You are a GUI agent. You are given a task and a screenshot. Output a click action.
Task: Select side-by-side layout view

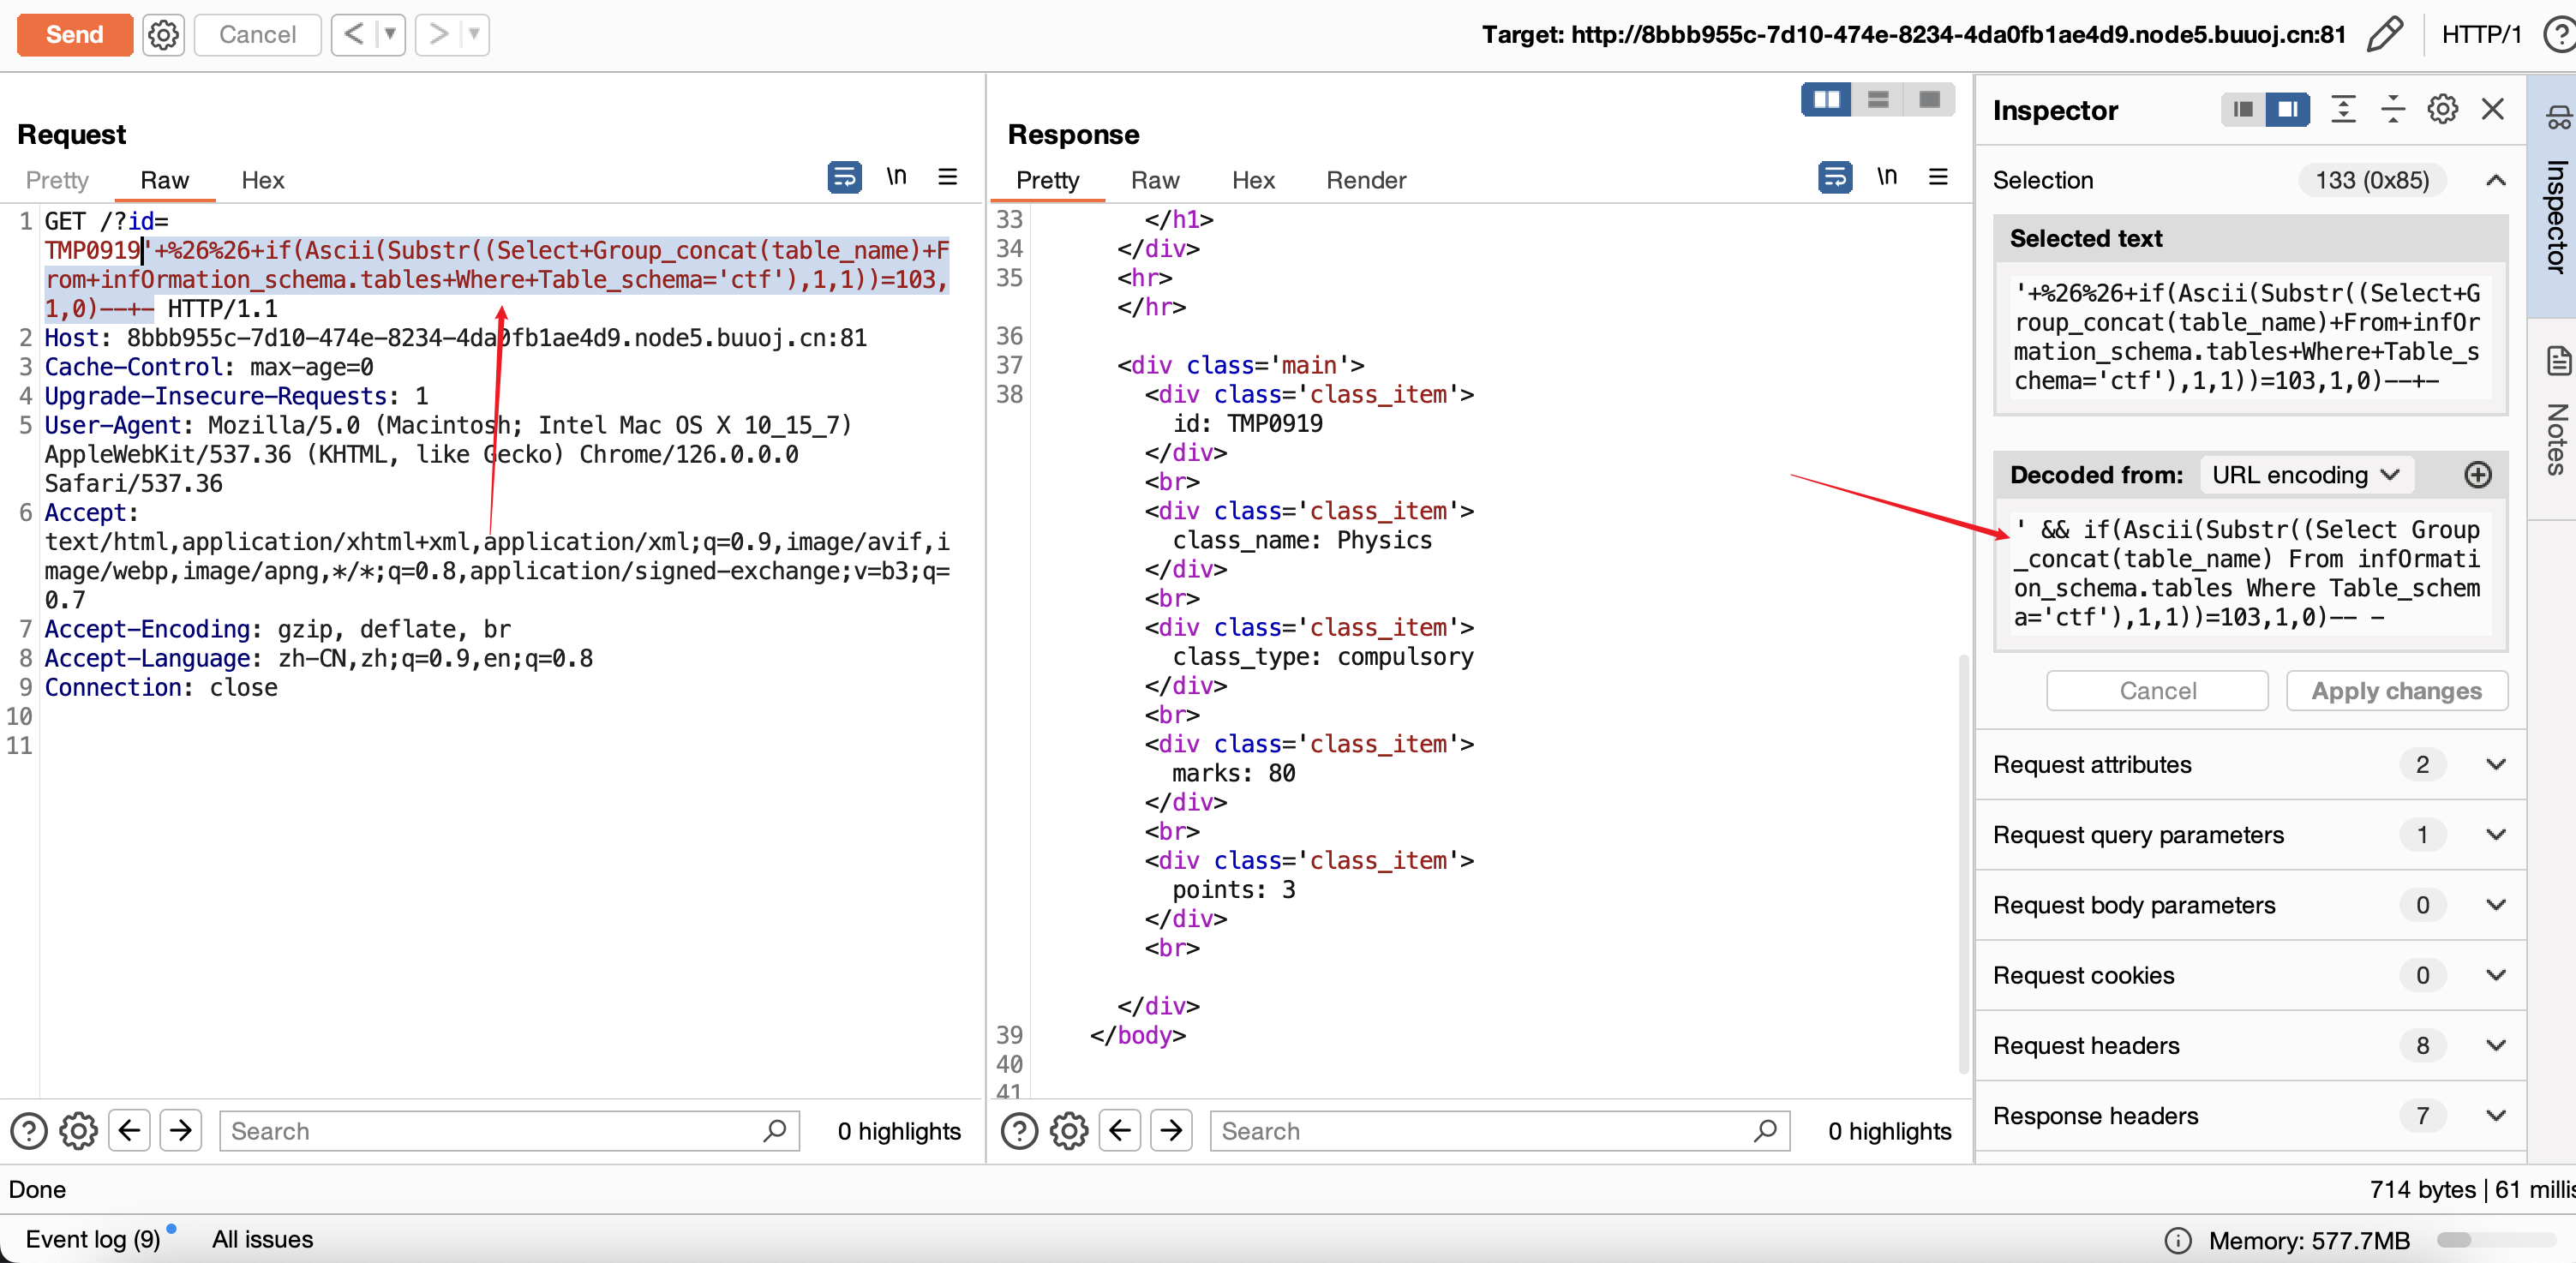[1826, 99]
